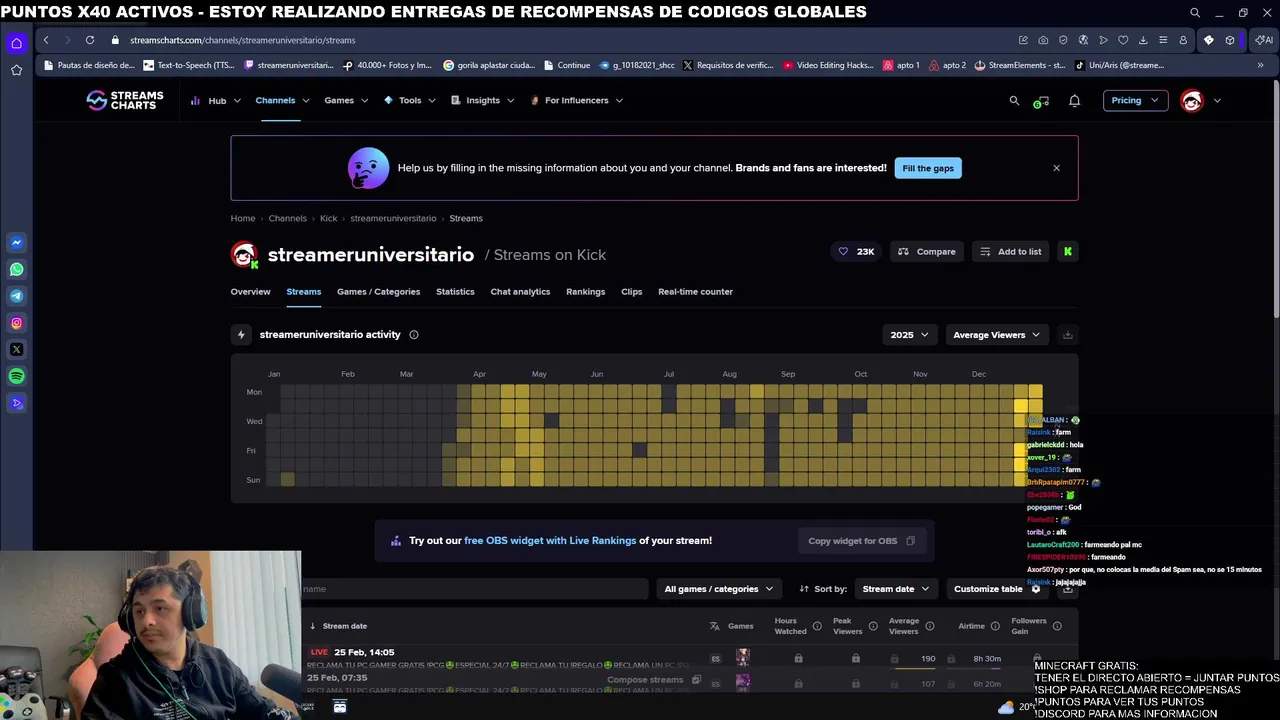Expand the Games navigation menu

pos(346,100)
